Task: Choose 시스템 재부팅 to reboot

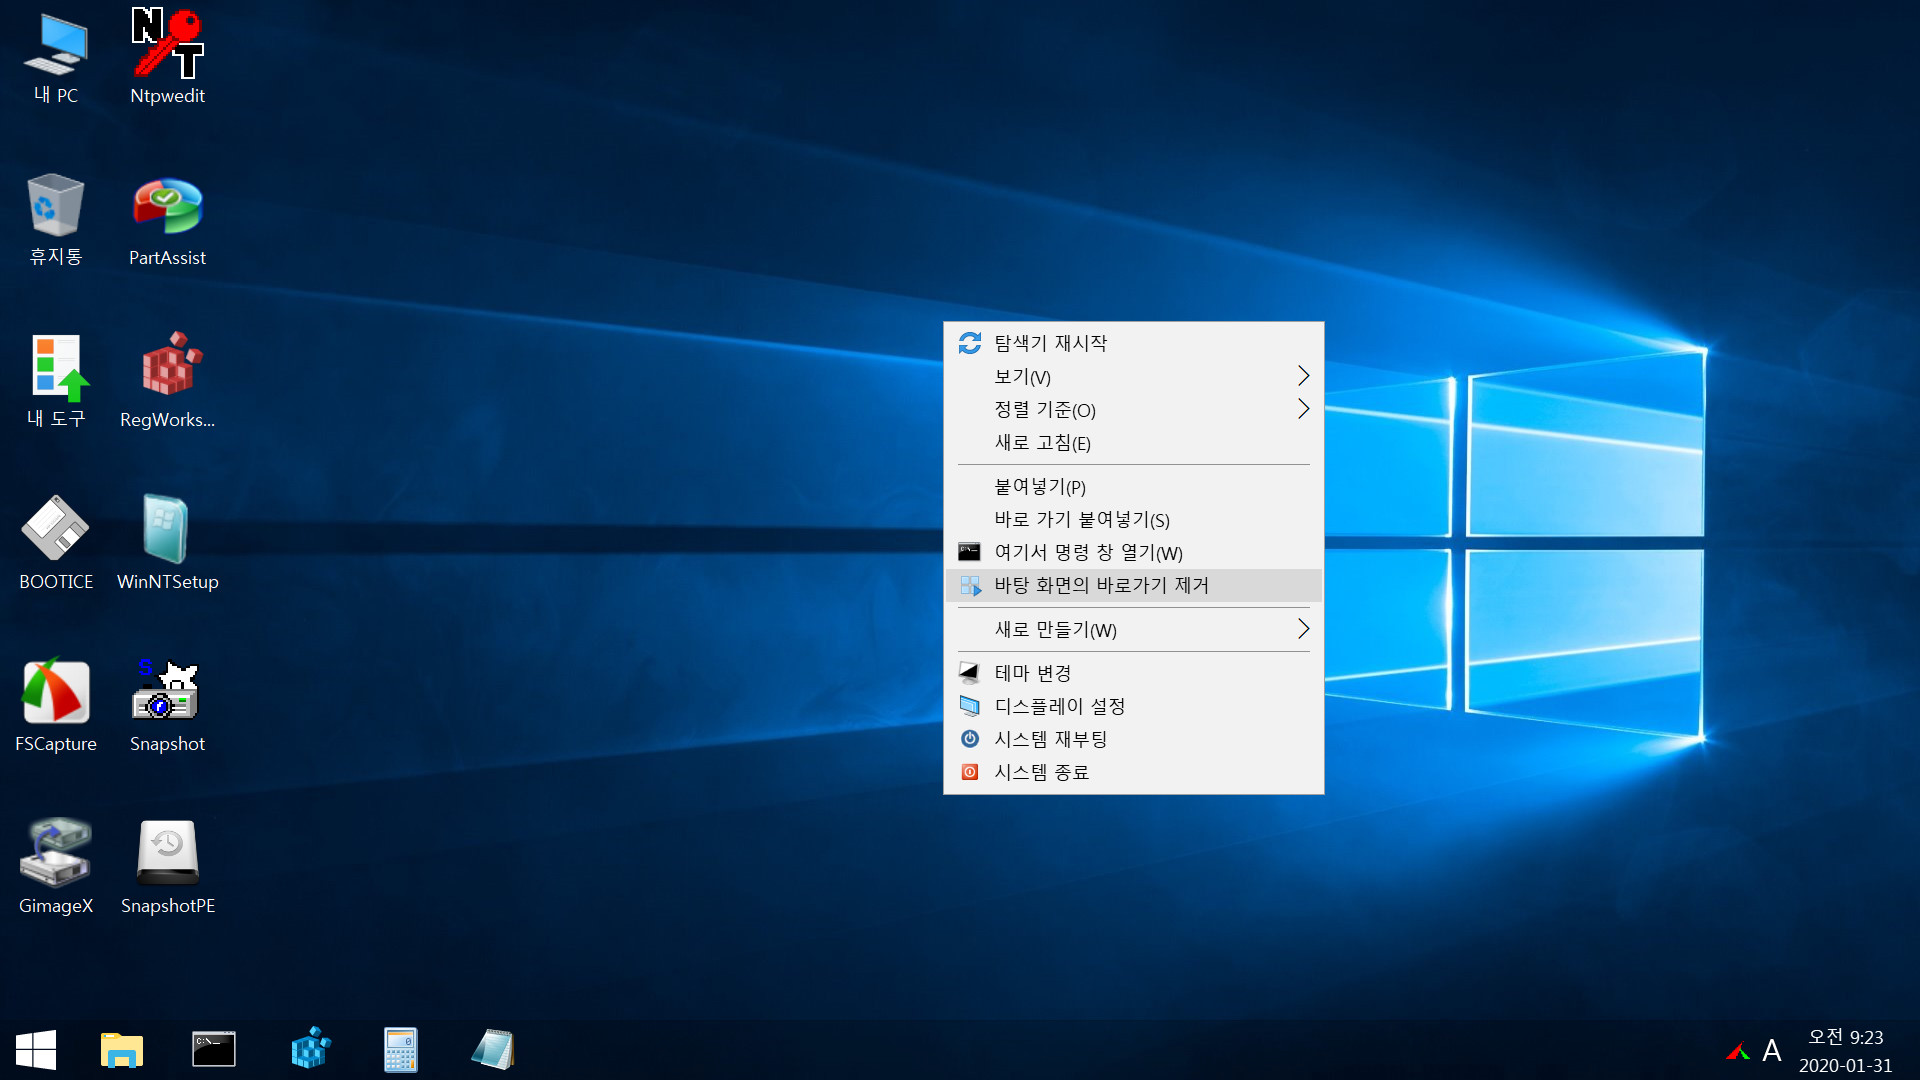Action: pyautogui.click(x=1134, y=739)
